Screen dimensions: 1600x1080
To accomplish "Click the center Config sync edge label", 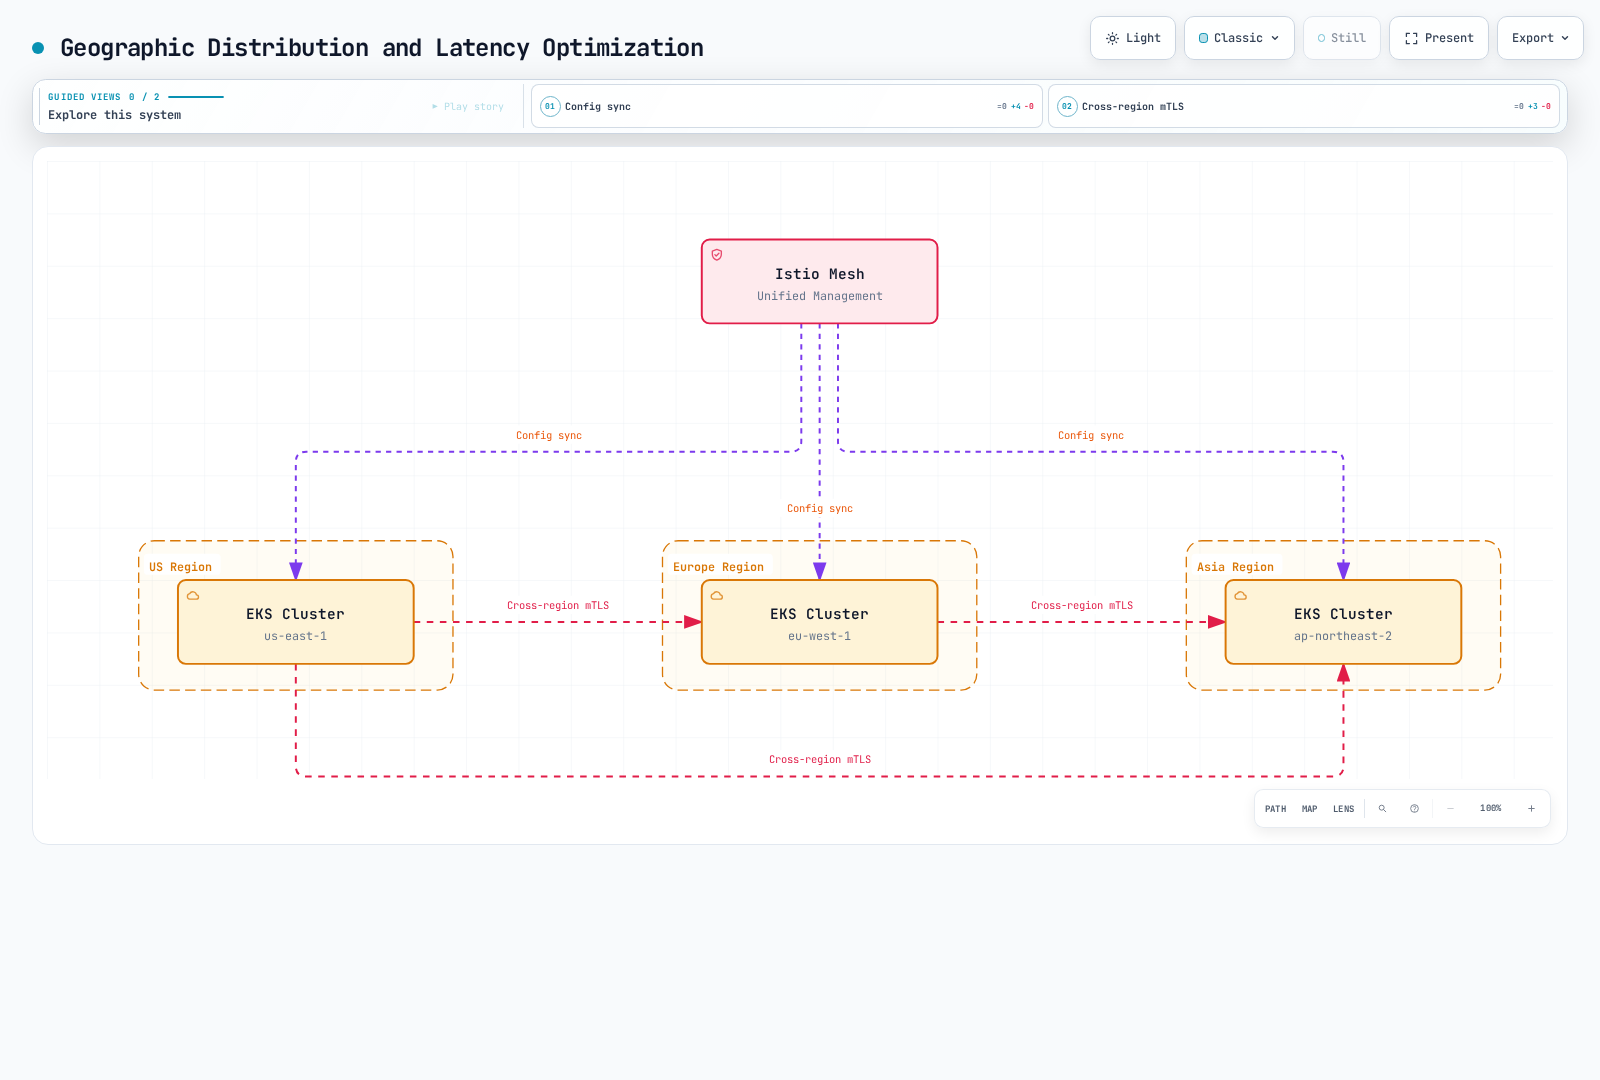I will coord(820,509).
